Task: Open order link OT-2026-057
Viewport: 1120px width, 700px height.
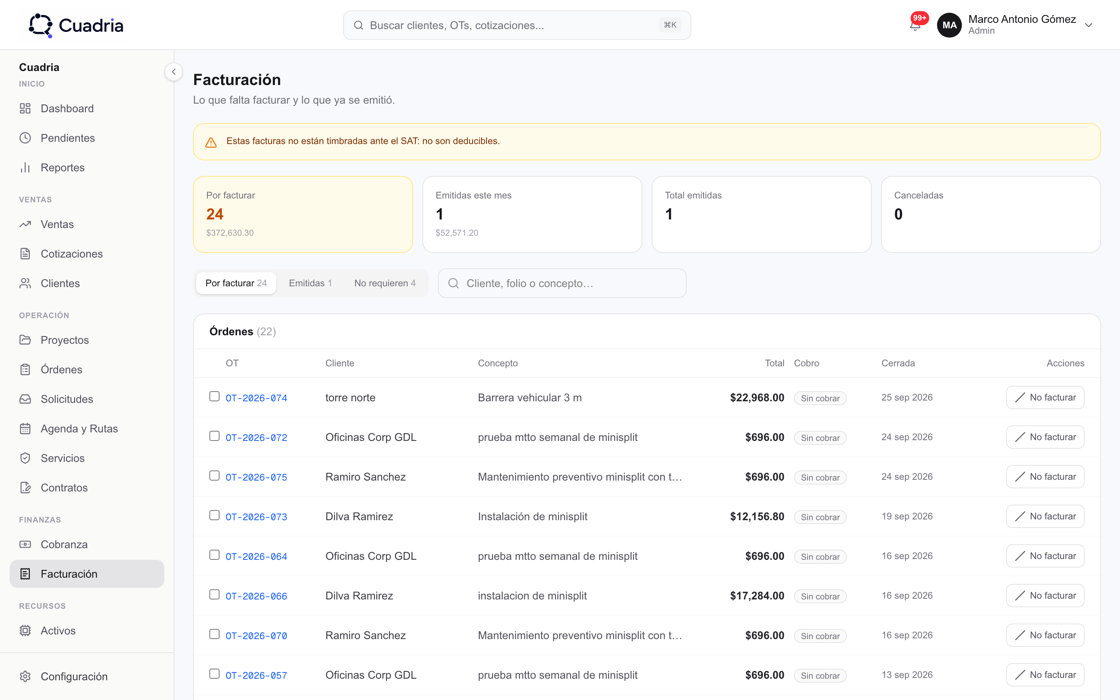Action: tap(256, 675)
